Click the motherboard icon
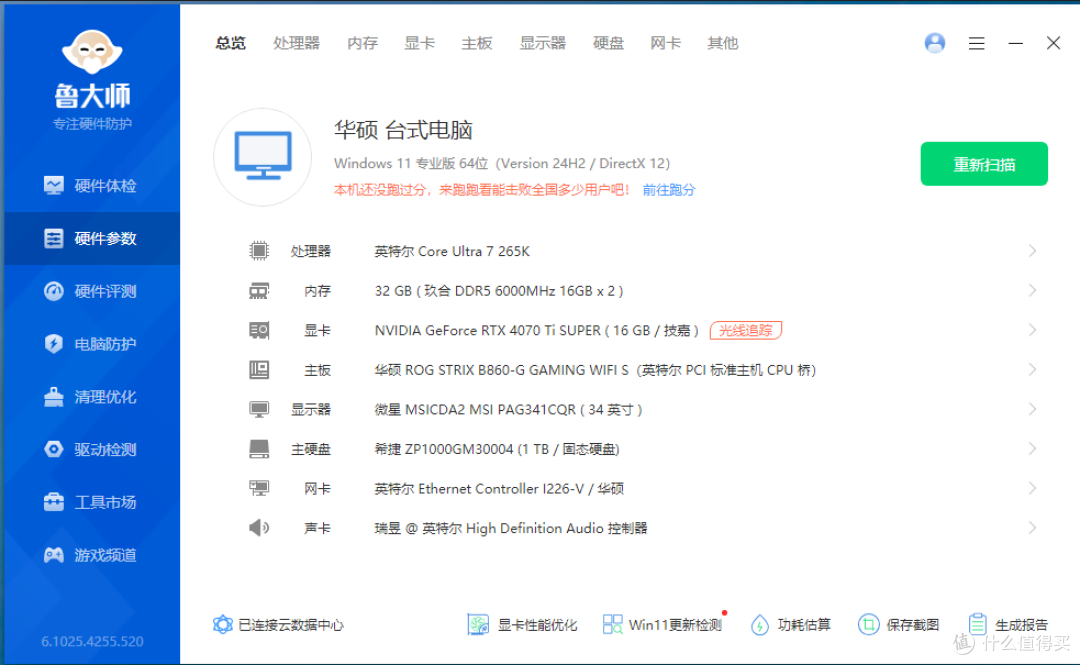Viewport: 1080px width, 665px height. pos(259,369)
